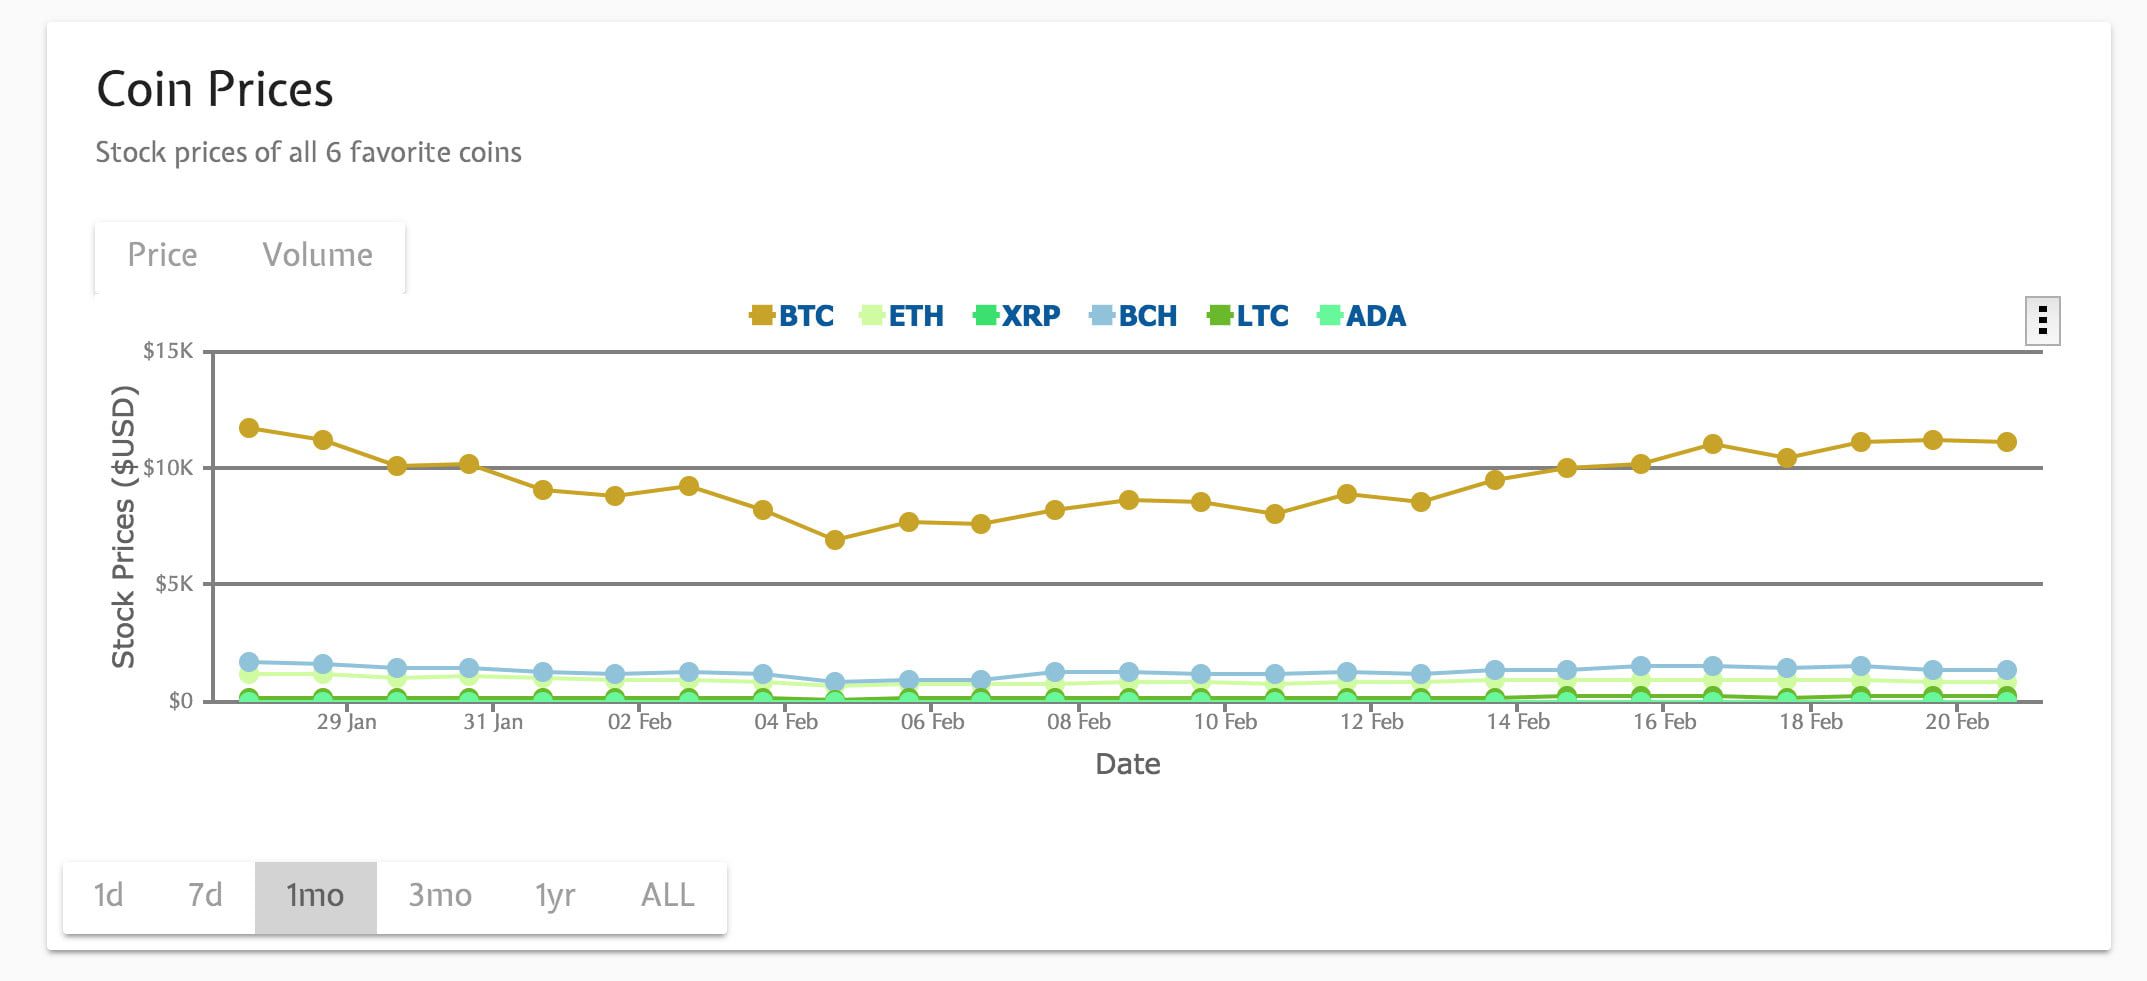Image resolution: width=2147 pixels, height=981 pixels.
Task: Click the LTC legend marker icon
Action: click(x=1219, y=316)
